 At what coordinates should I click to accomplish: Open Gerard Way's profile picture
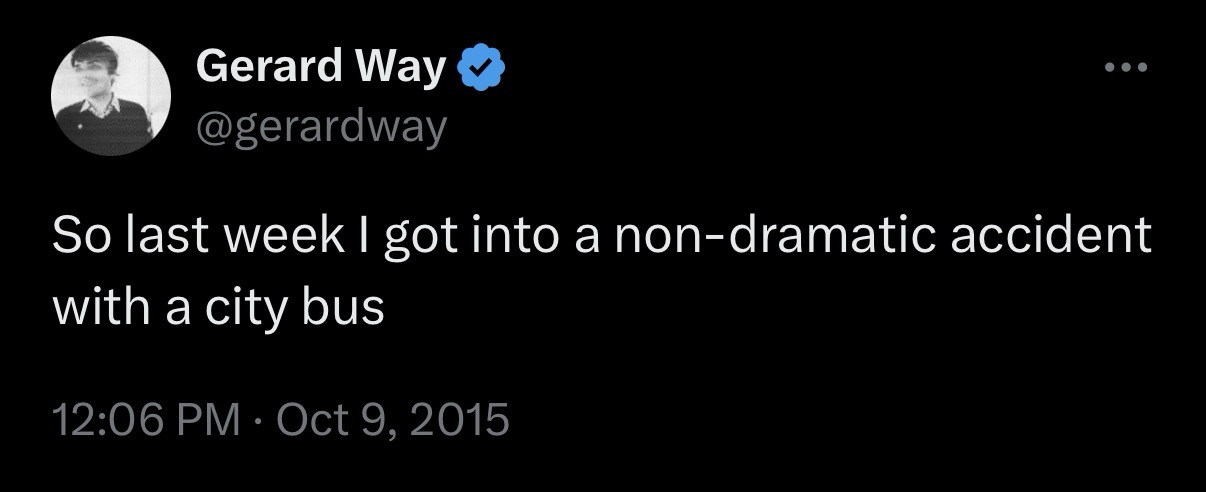[111, 96]
